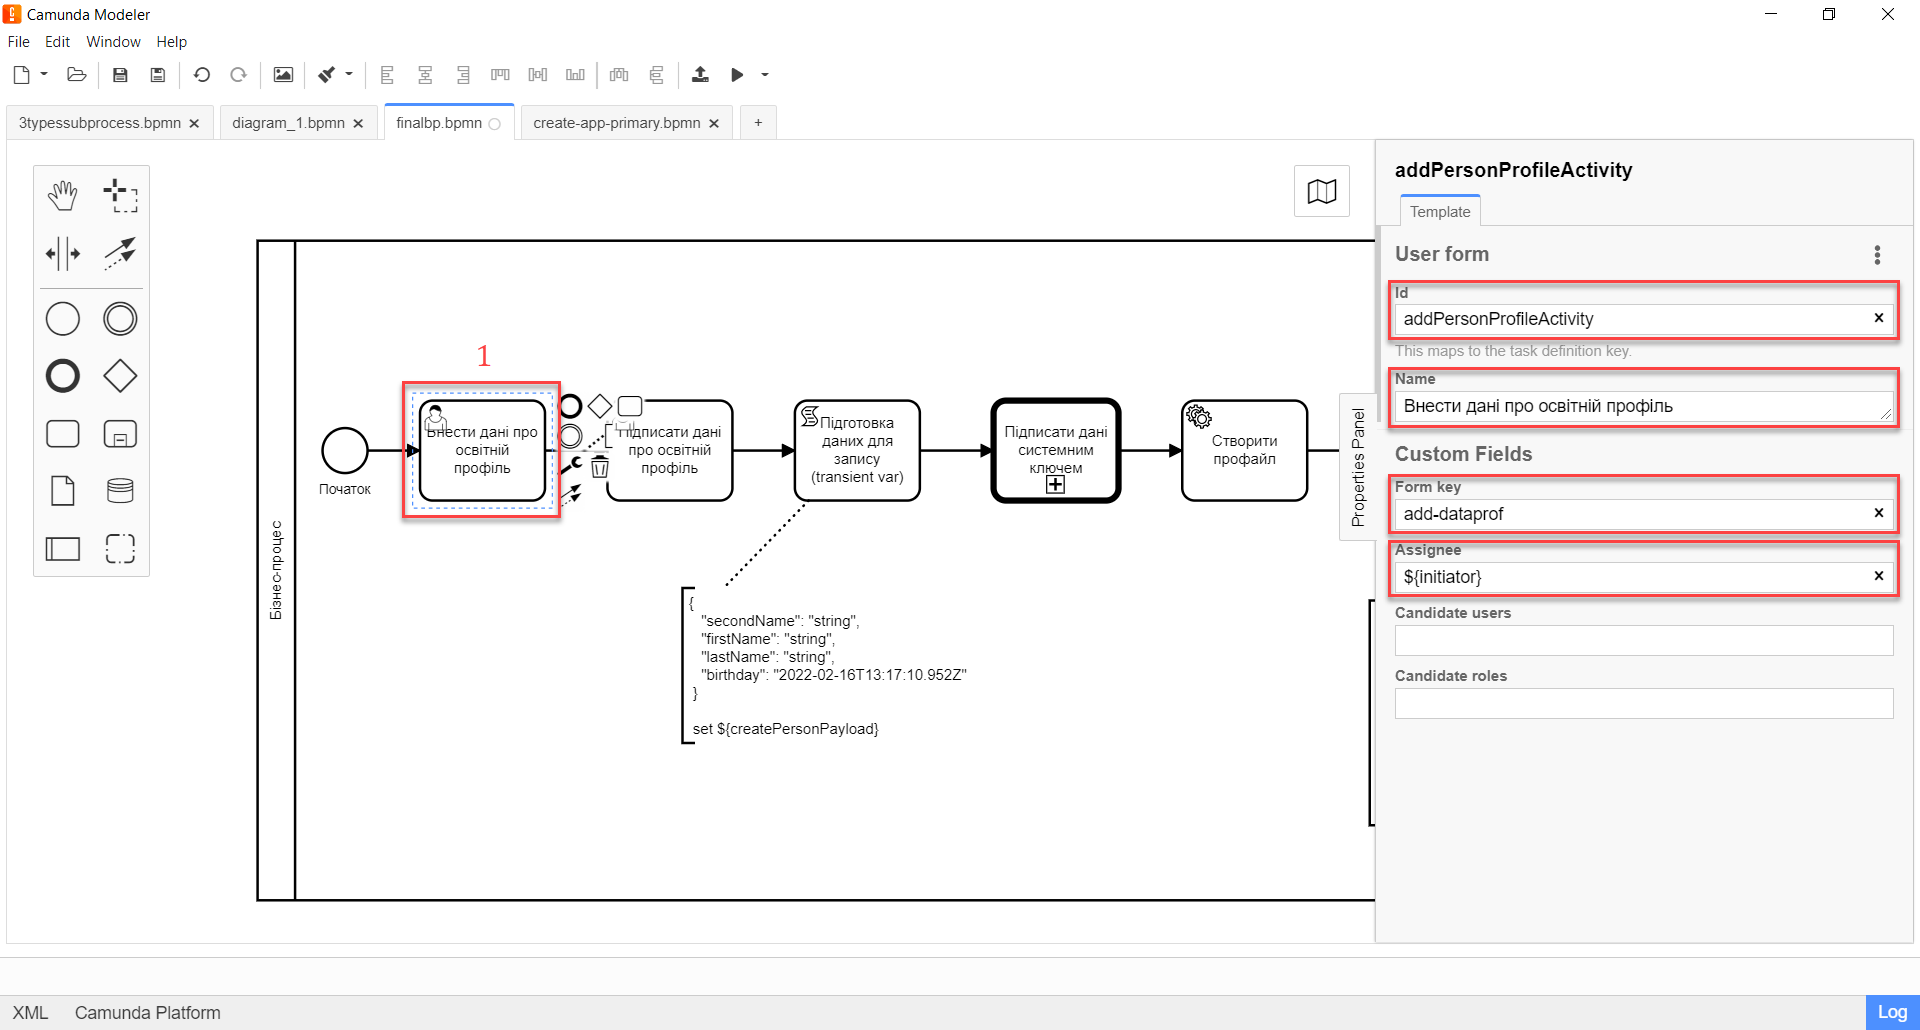Expand the color picker dropdown in toolbar

[349, 75]
